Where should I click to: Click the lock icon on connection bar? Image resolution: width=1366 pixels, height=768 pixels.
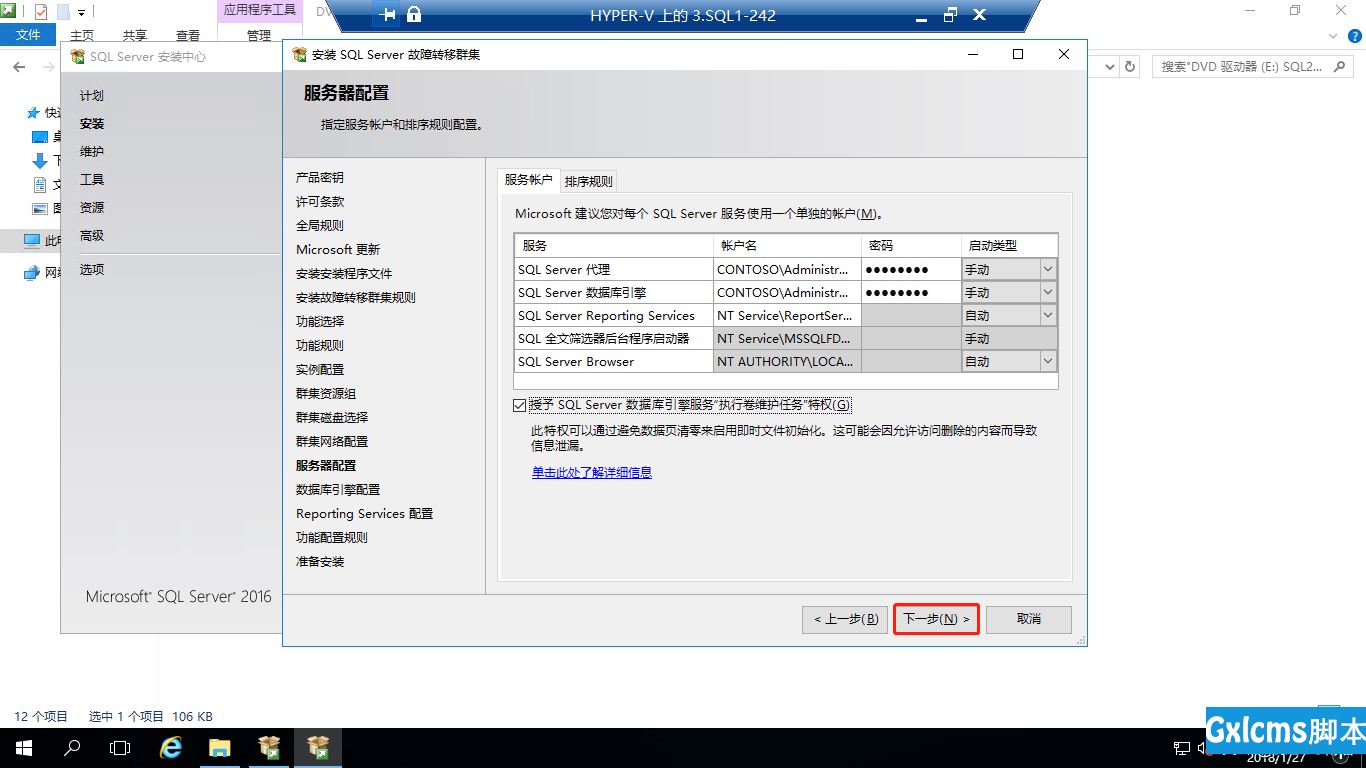(x=414, y=15)
